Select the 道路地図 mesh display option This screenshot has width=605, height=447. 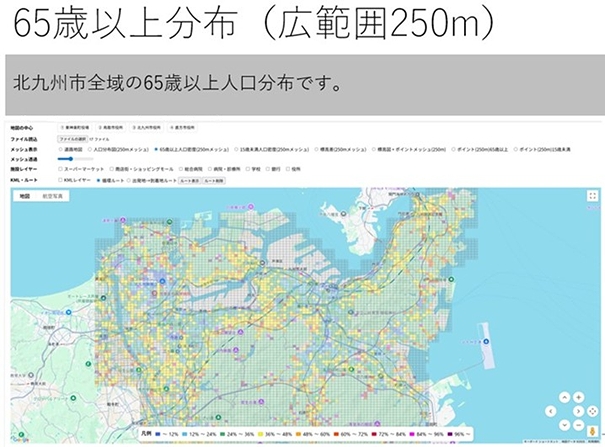62,149
